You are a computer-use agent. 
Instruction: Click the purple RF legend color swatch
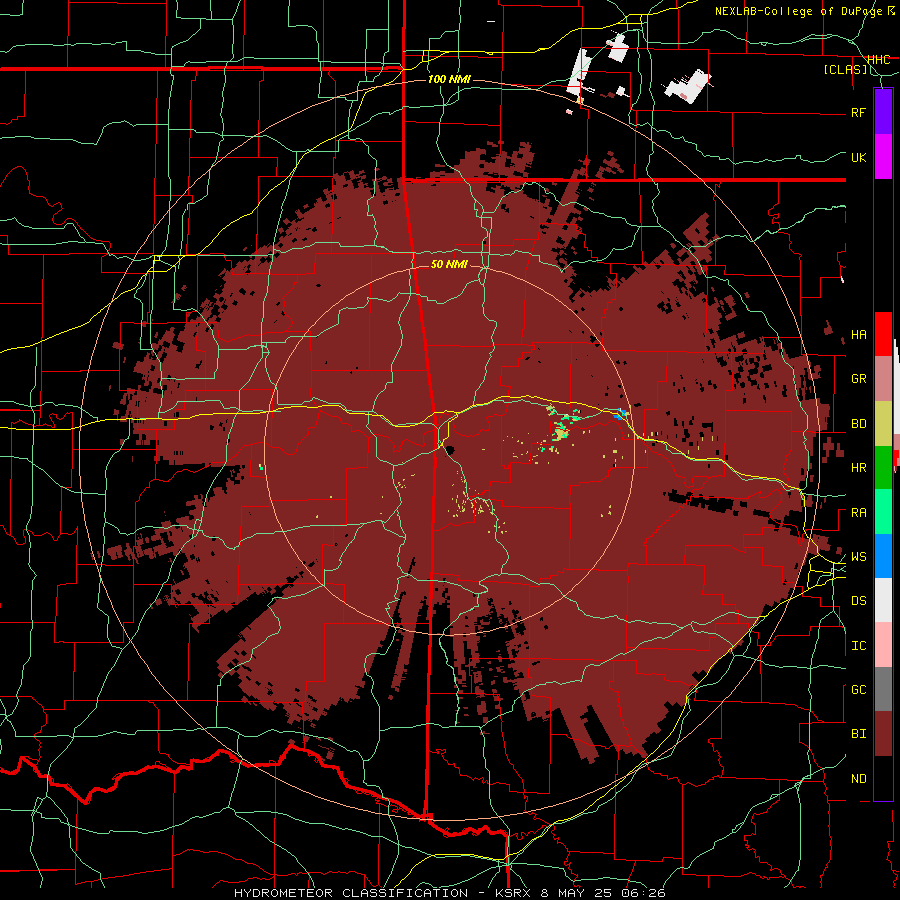coord(883,112)
